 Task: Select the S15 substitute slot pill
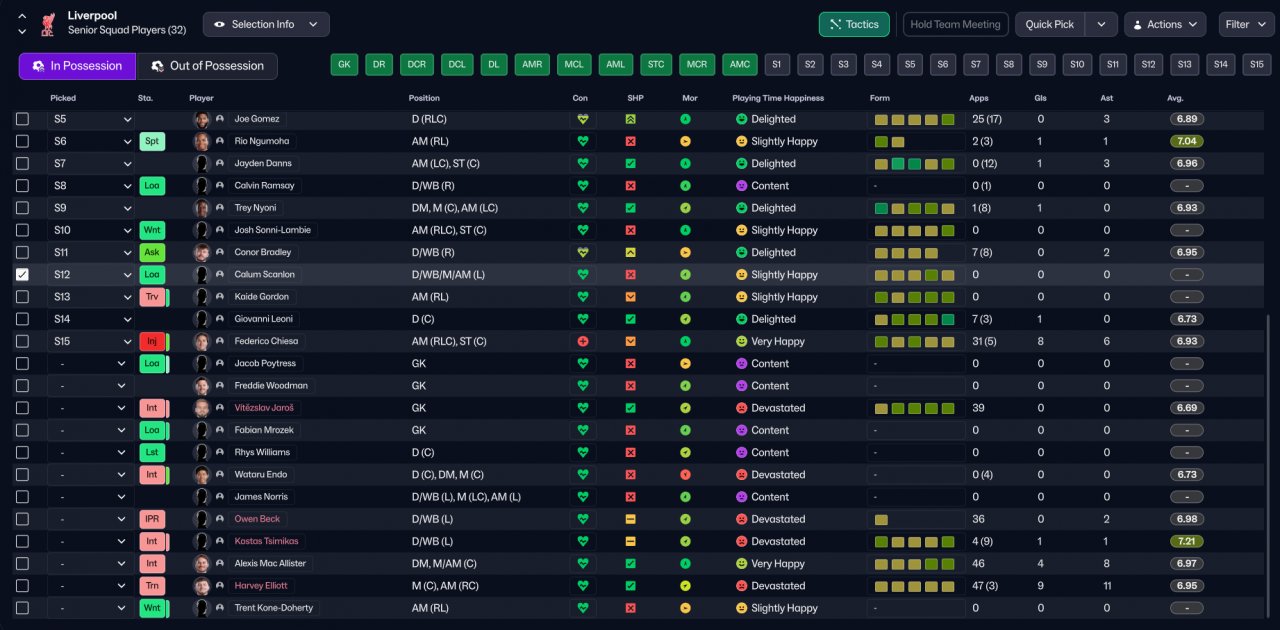tap(1257, 65)
